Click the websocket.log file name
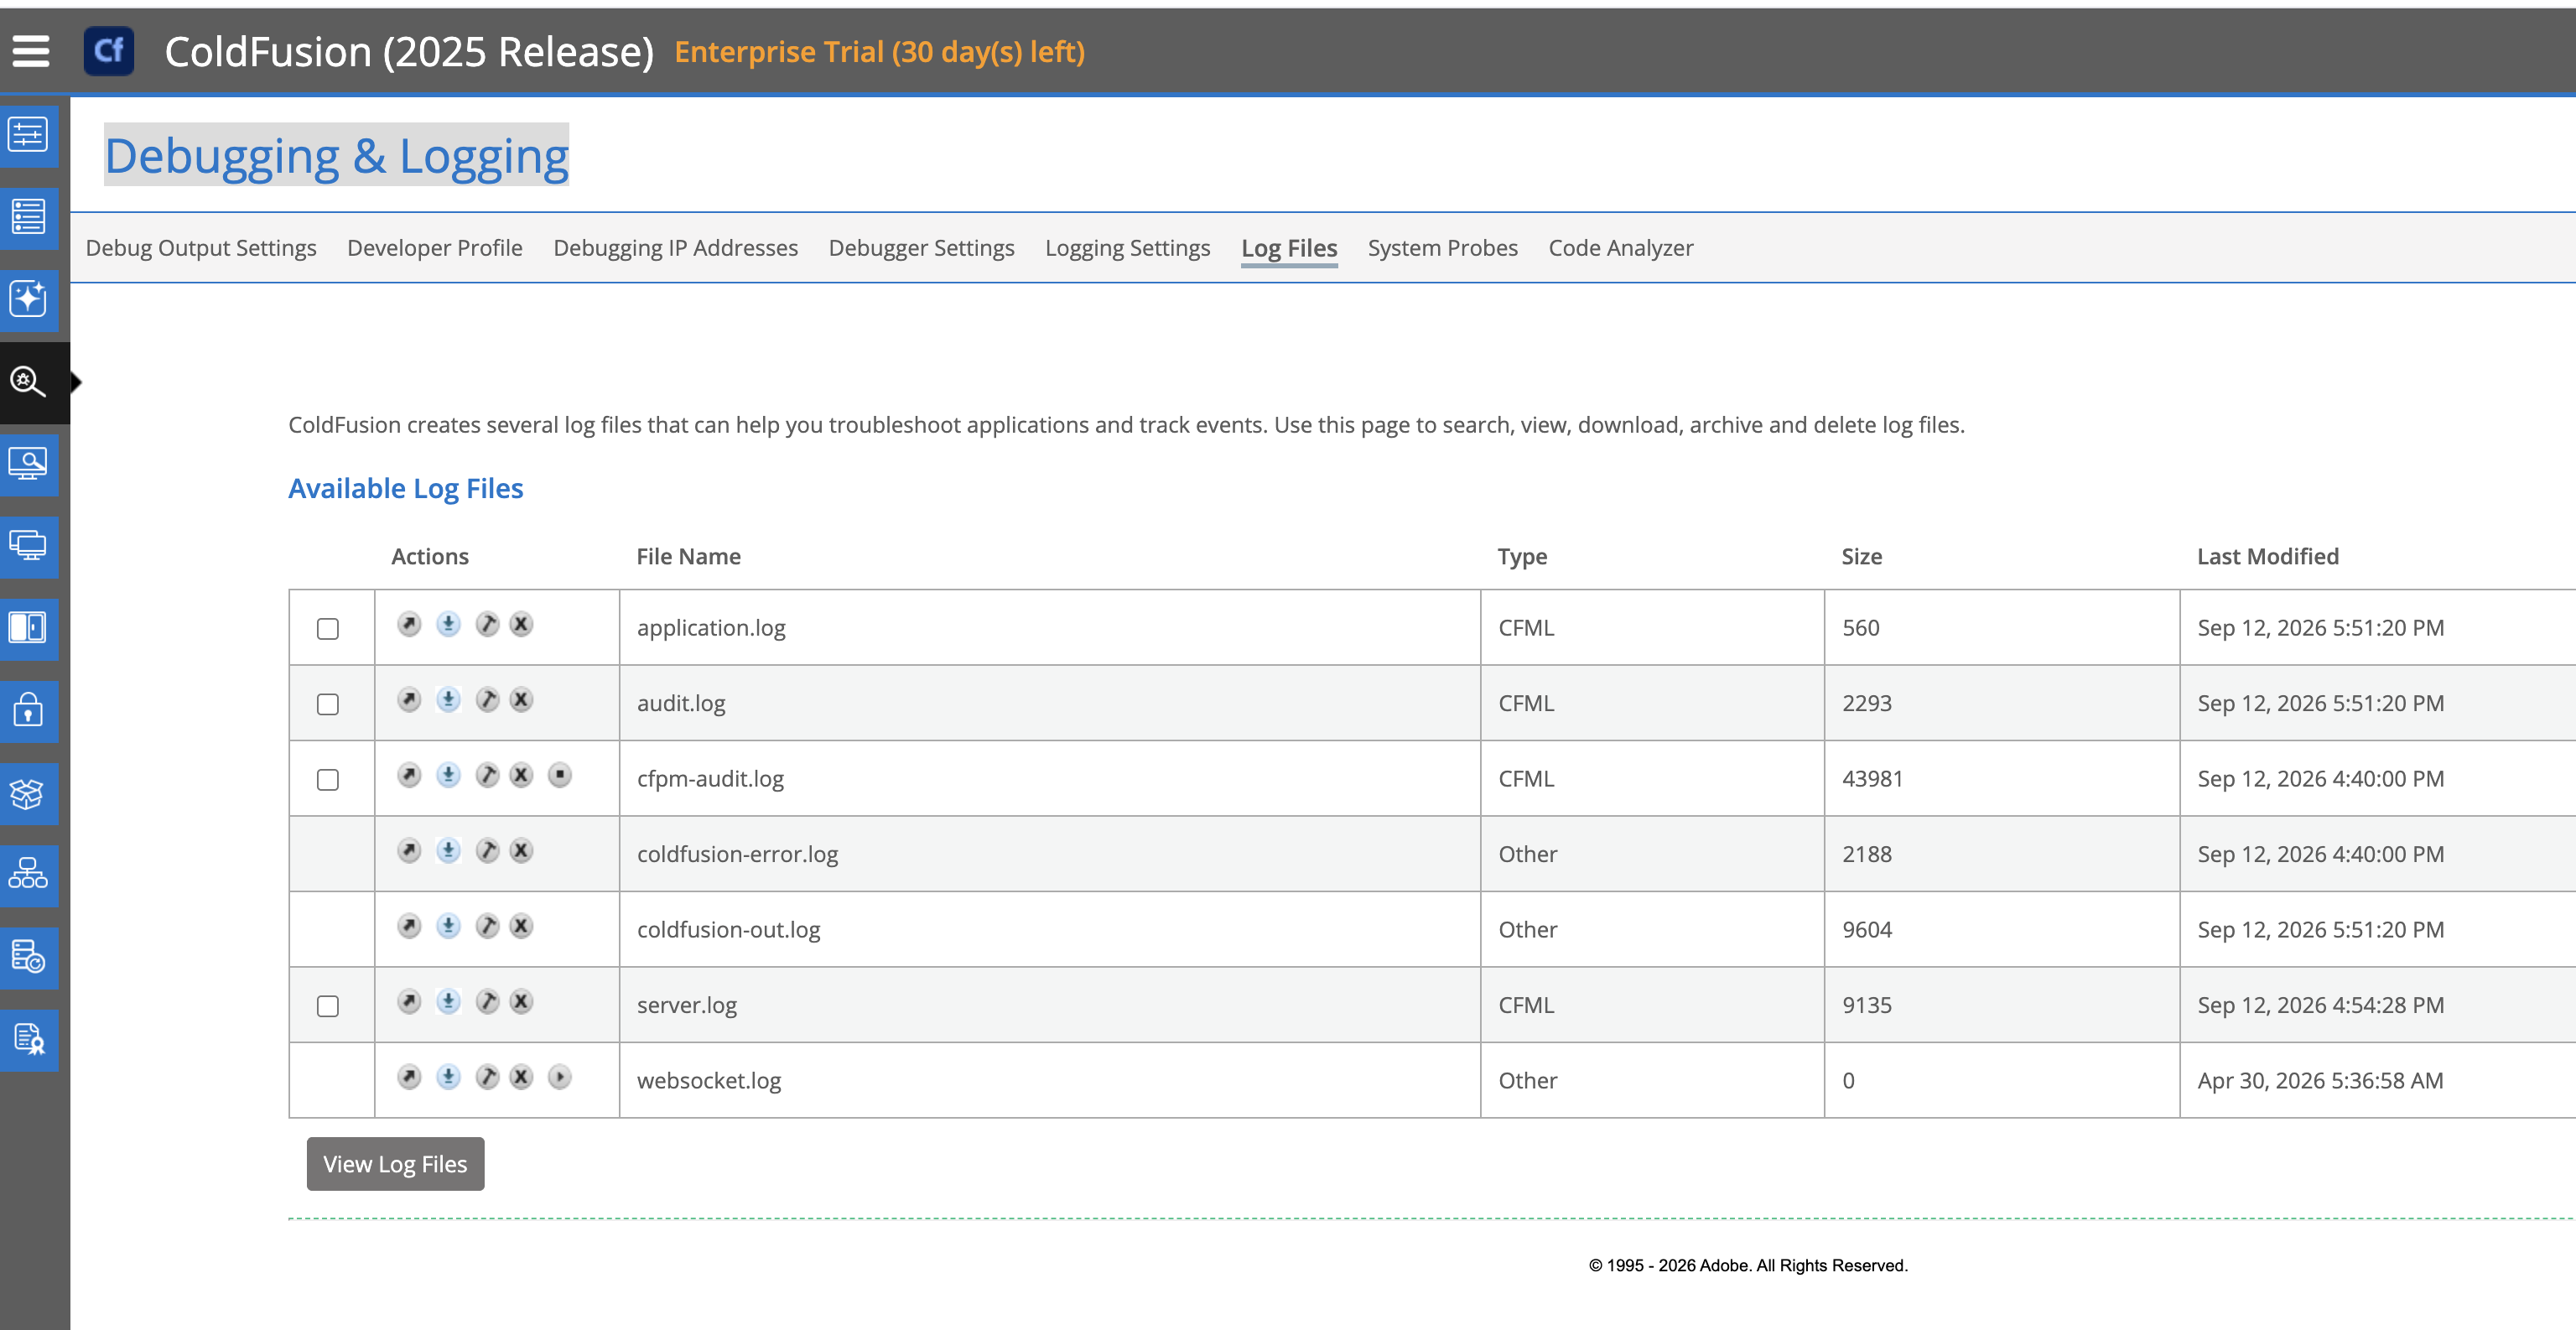 point(709,1080)
